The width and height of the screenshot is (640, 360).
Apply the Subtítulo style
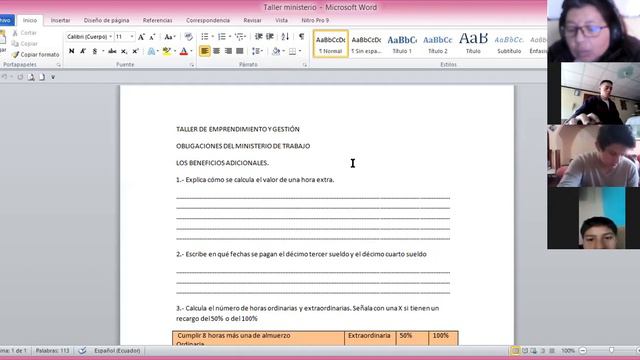coord(509,44)
